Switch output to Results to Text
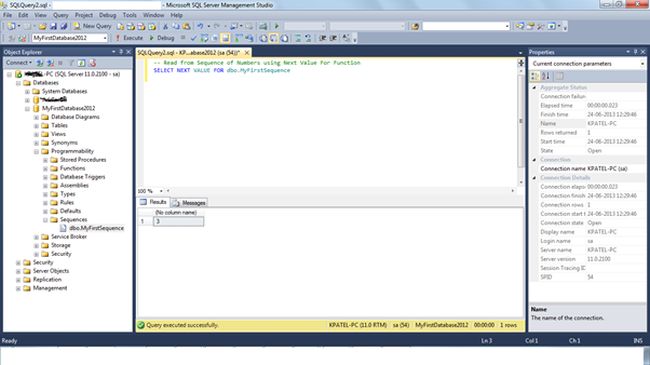This screenshot has width=650, height=365. (263, 38)
